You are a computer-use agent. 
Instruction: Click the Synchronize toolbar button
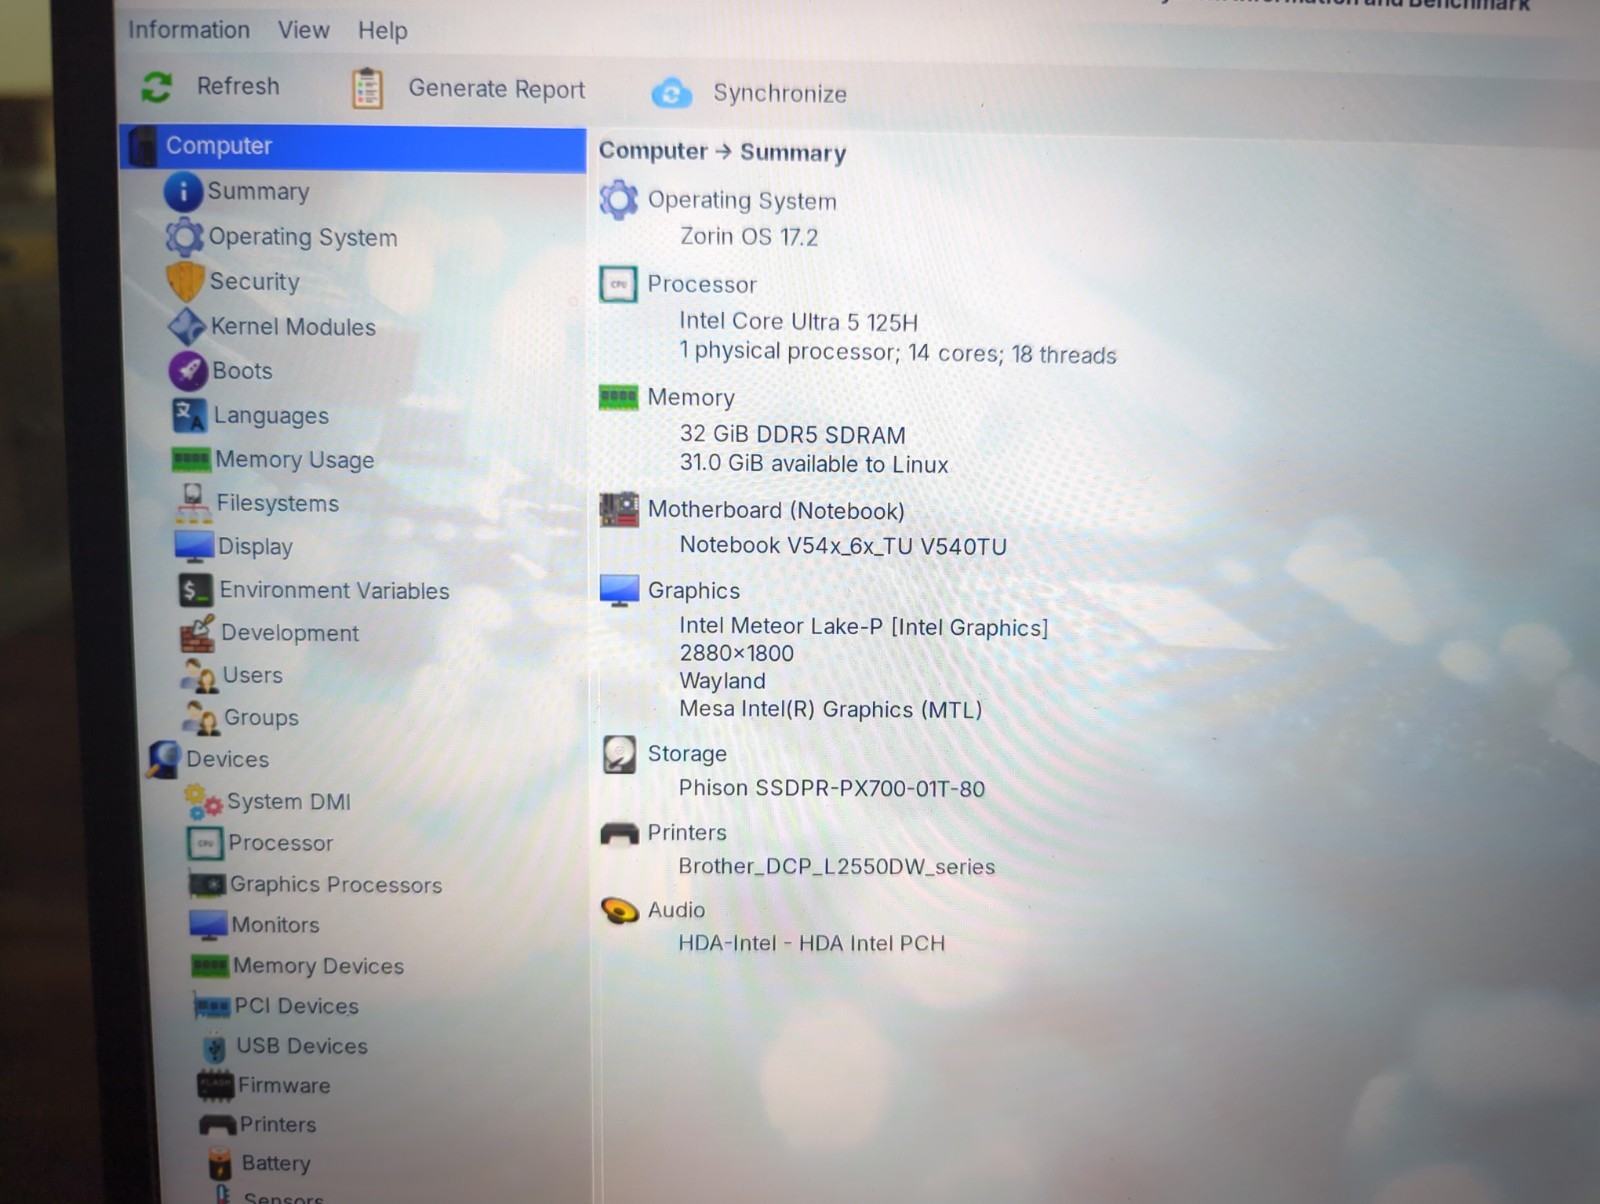(x=749, y=93)
